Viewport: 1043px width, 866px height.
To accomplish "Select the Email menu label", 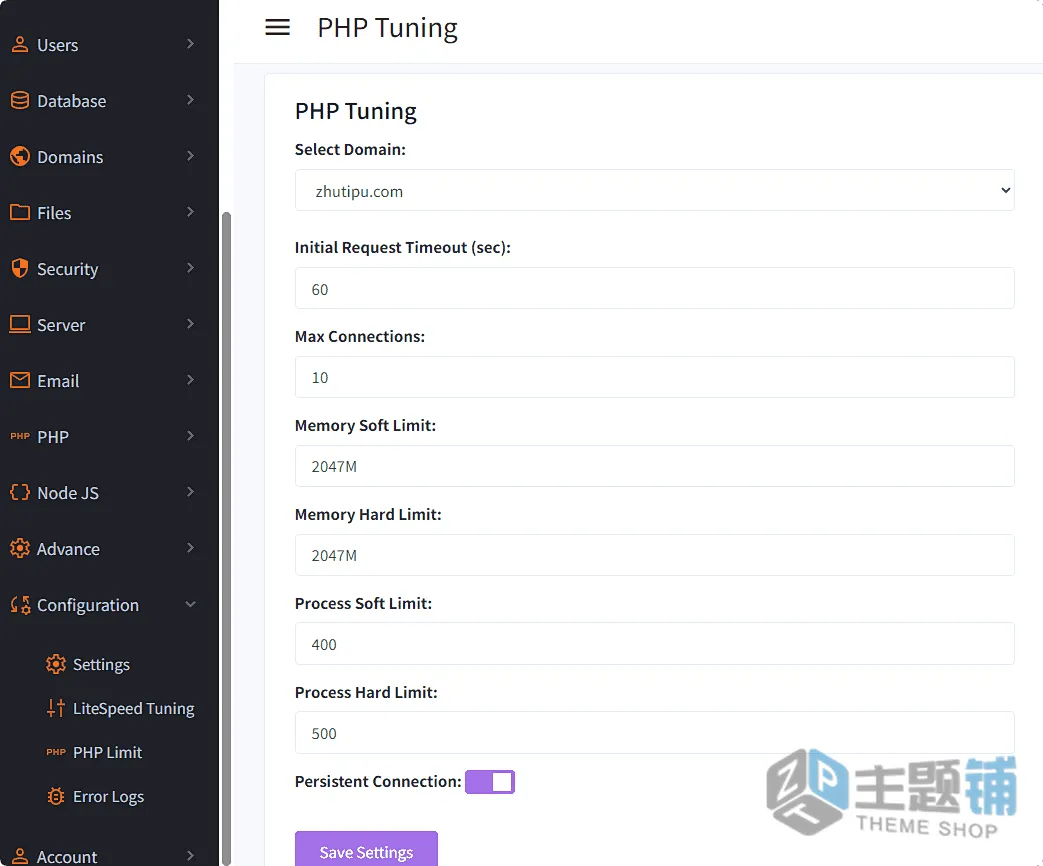I will click(x=58, y=381).
